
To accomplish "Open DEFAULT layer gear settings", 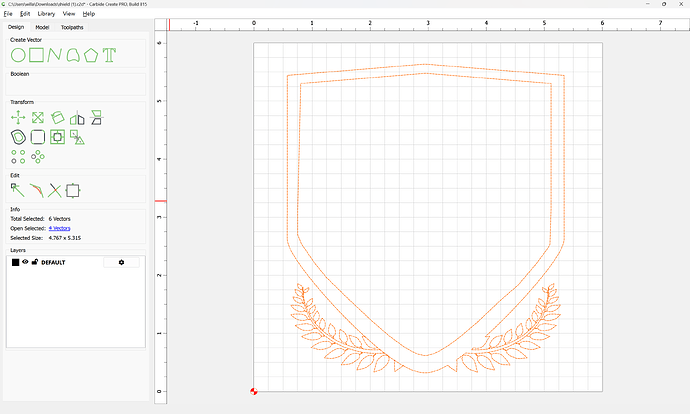I will tap(121, 262).
